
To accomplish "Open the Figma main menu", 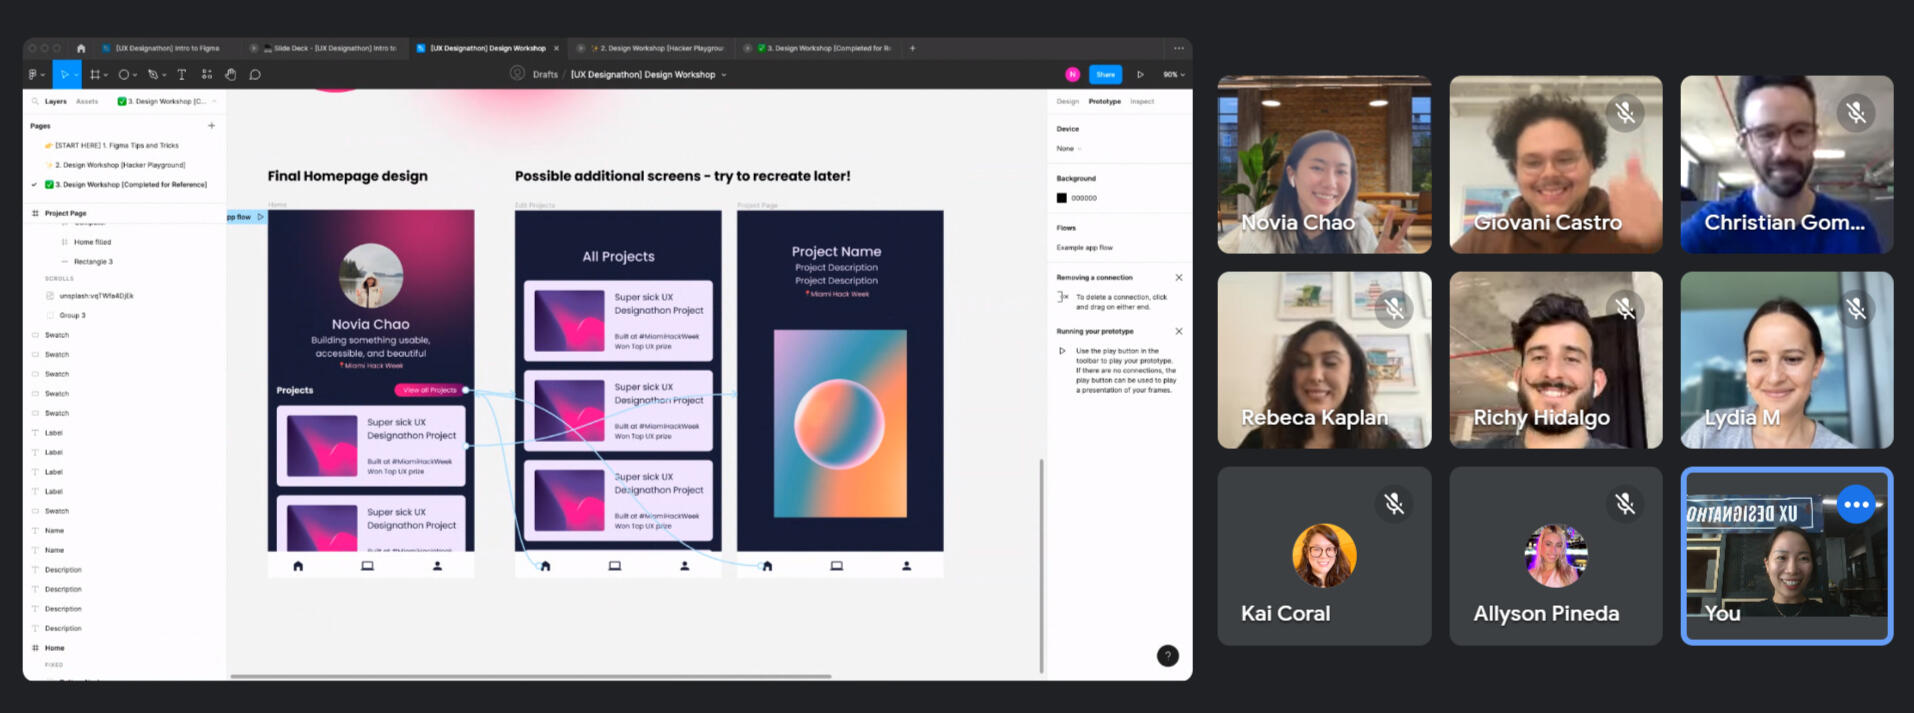I will click(x=35, y=74).
